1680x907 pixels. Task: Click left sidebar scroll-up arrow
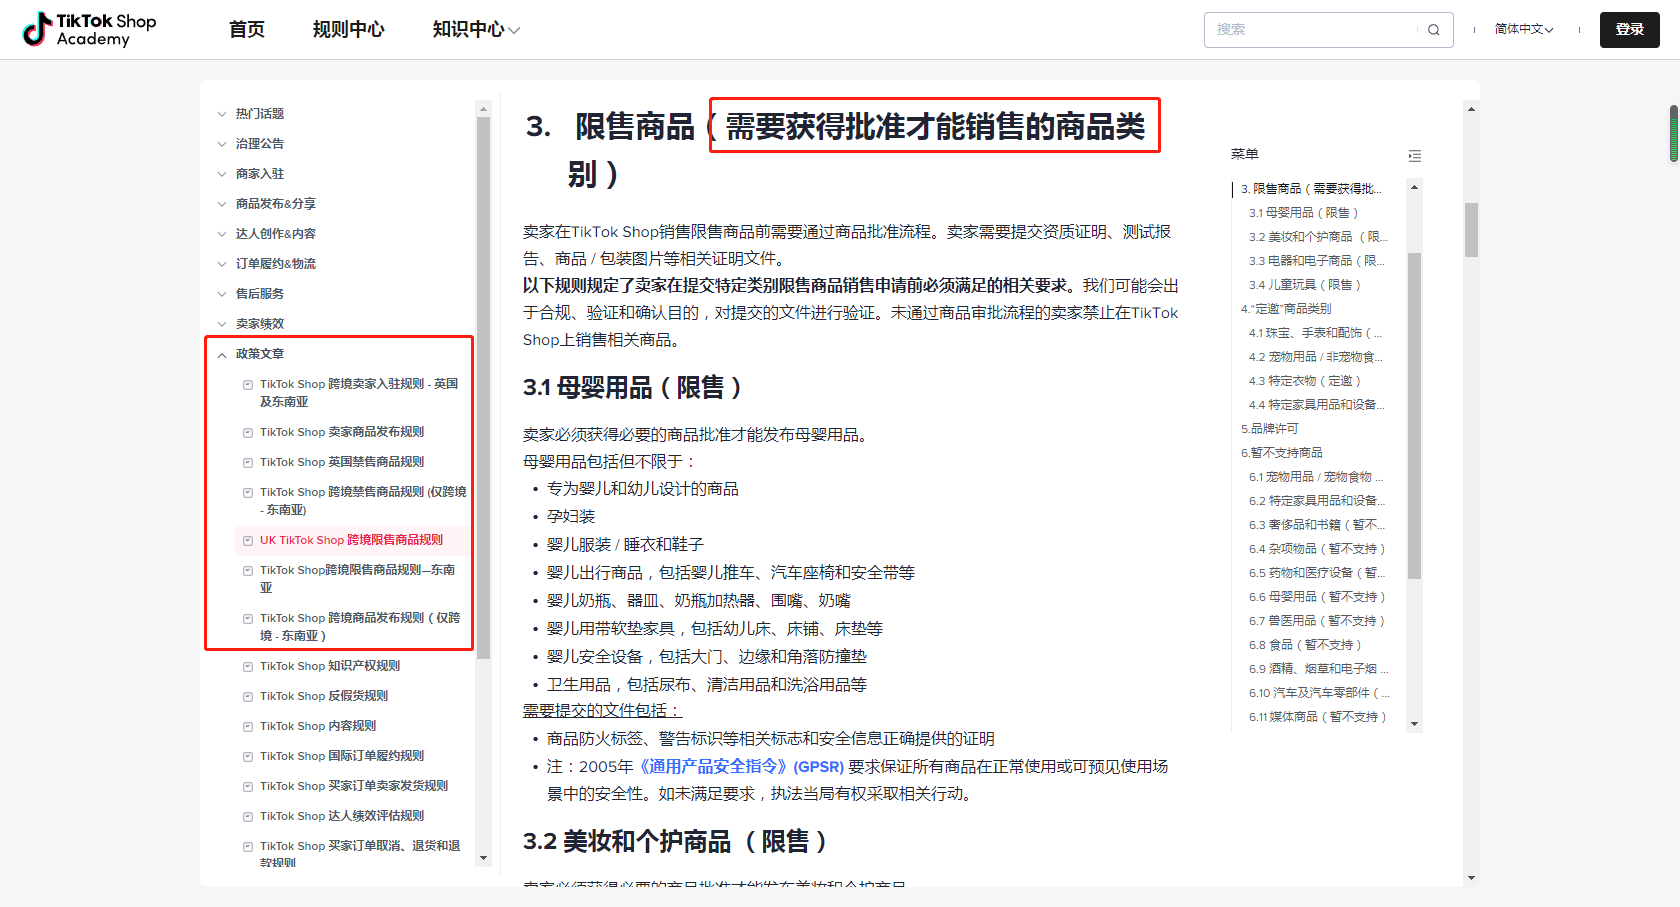coord(484,109)
